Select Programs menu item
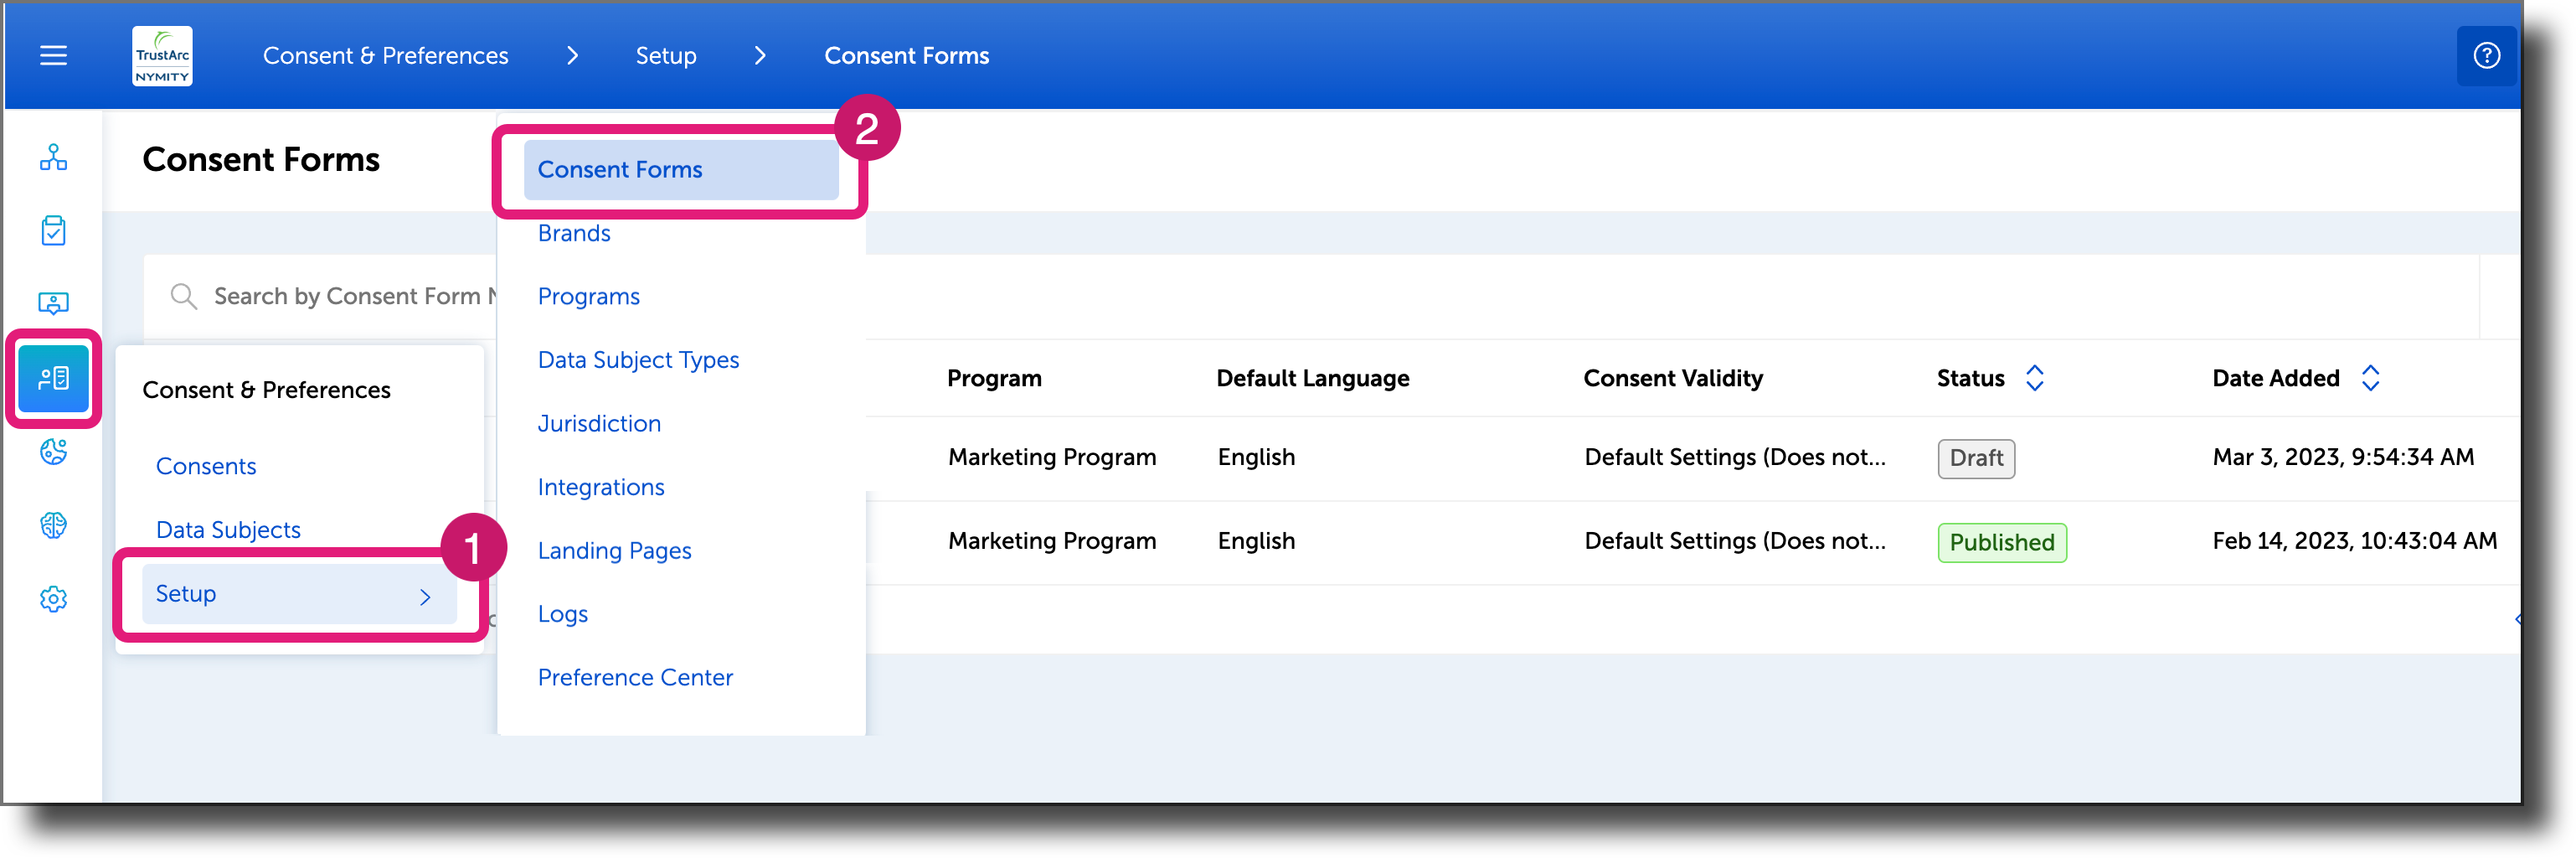This screenshot has width=2576, height=858. point(588,297)
